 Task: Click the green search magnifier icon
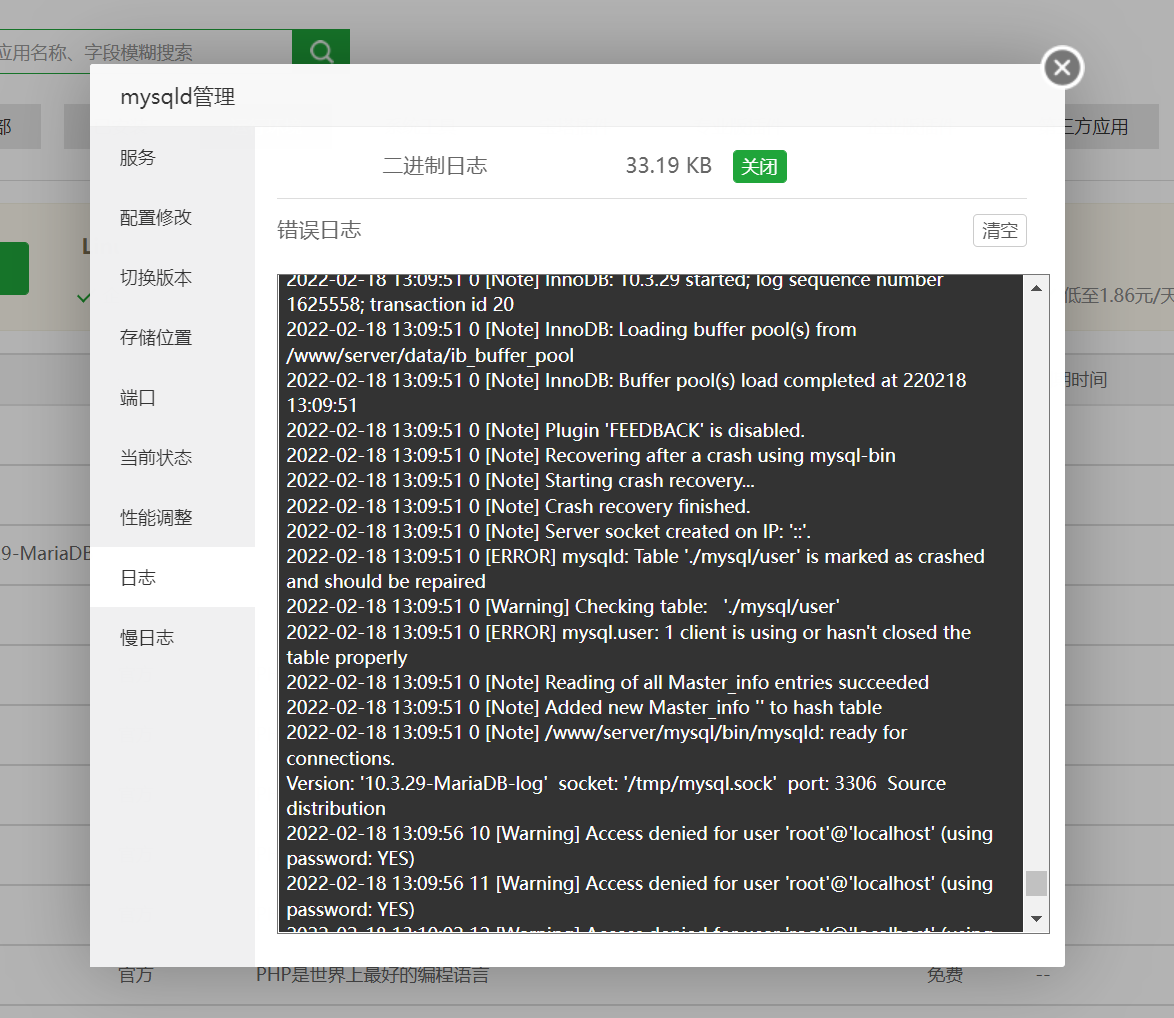[321, 51]
